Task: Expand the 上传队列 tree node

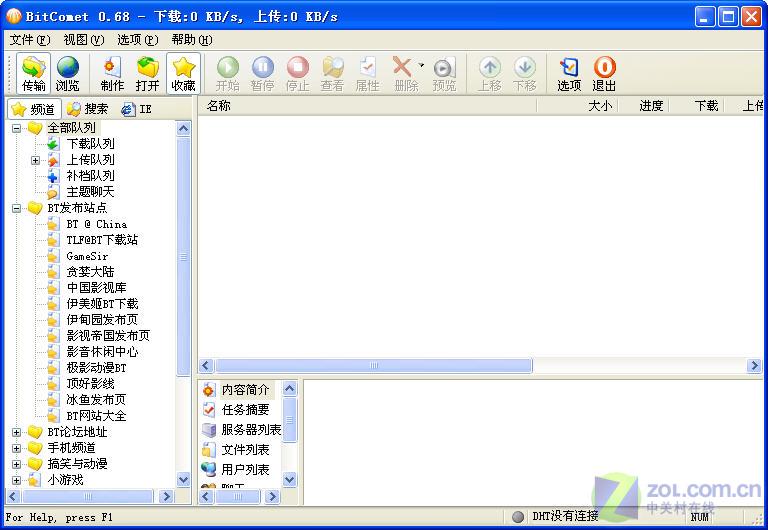Action: tap(35, 160)
